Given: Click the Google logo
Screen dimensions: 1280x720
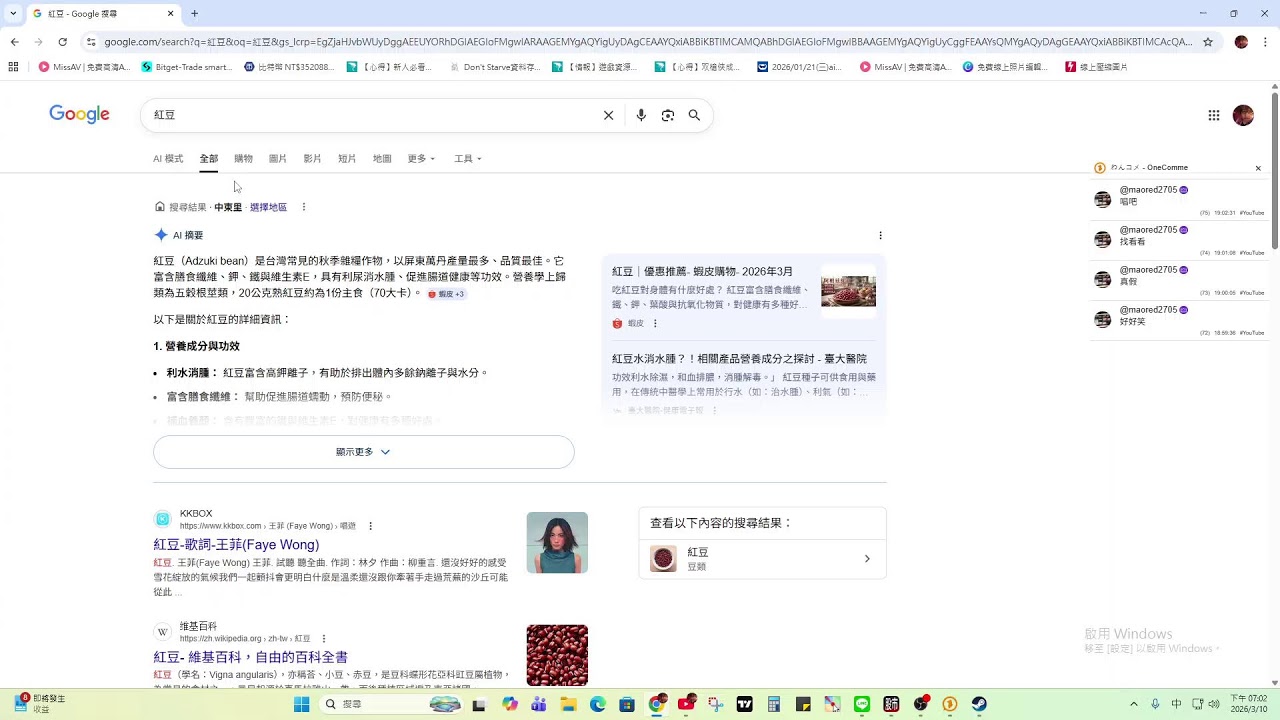Looking at the screenshot, I should [79, 114].
